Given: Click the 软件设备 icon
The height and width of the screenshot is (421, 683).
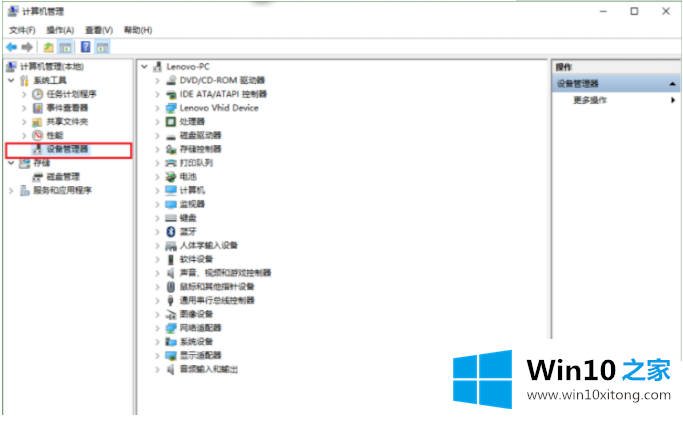Looking at the screenshot, I should [171, 259].
